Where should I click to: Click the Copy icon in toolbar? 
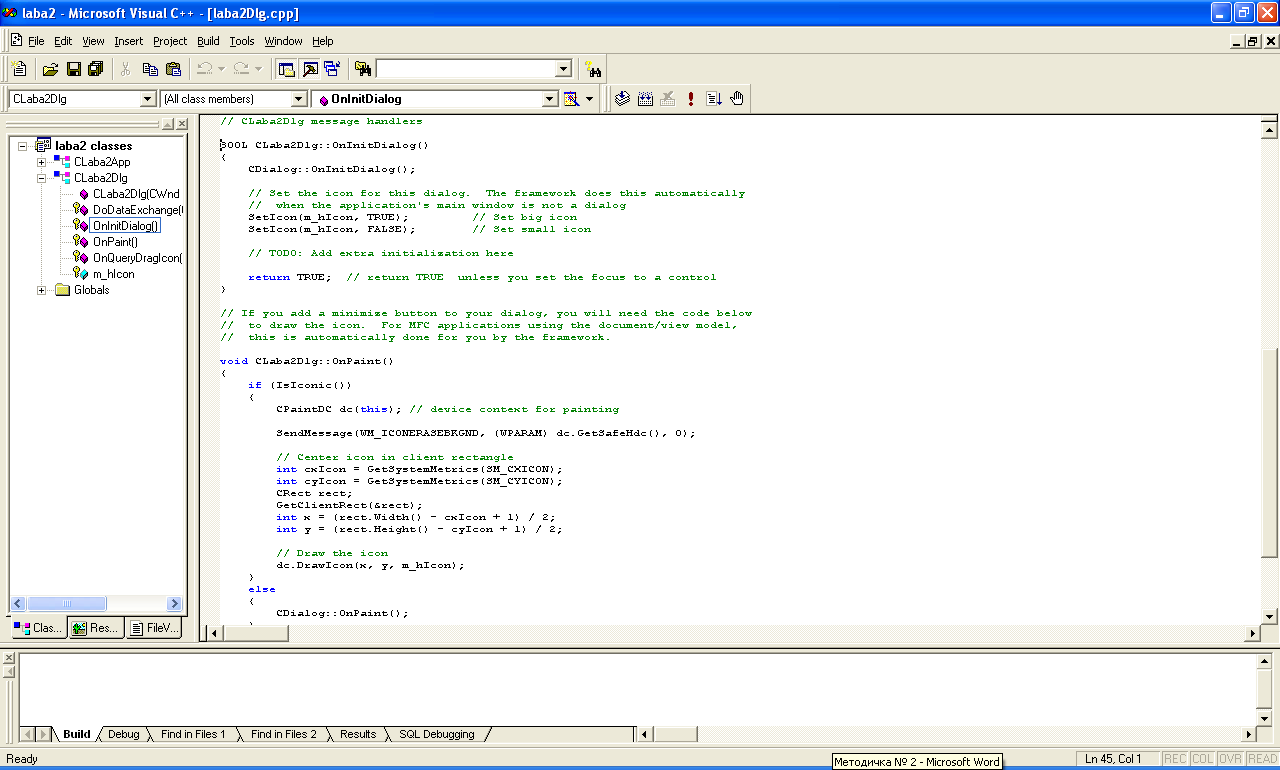pos(150,69)
